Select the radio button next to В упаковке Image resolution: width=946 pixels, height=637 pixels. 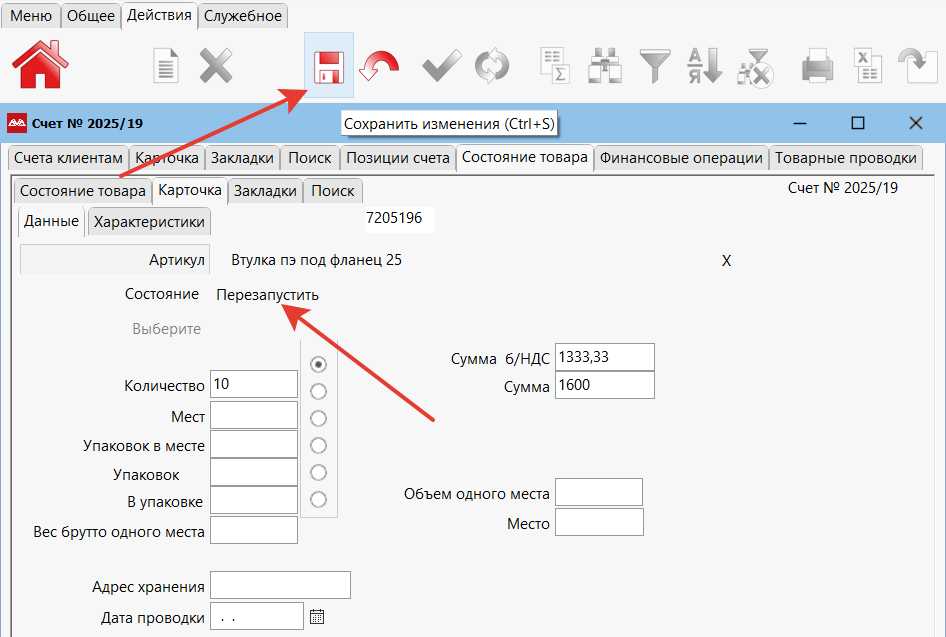tap(319, 499)
